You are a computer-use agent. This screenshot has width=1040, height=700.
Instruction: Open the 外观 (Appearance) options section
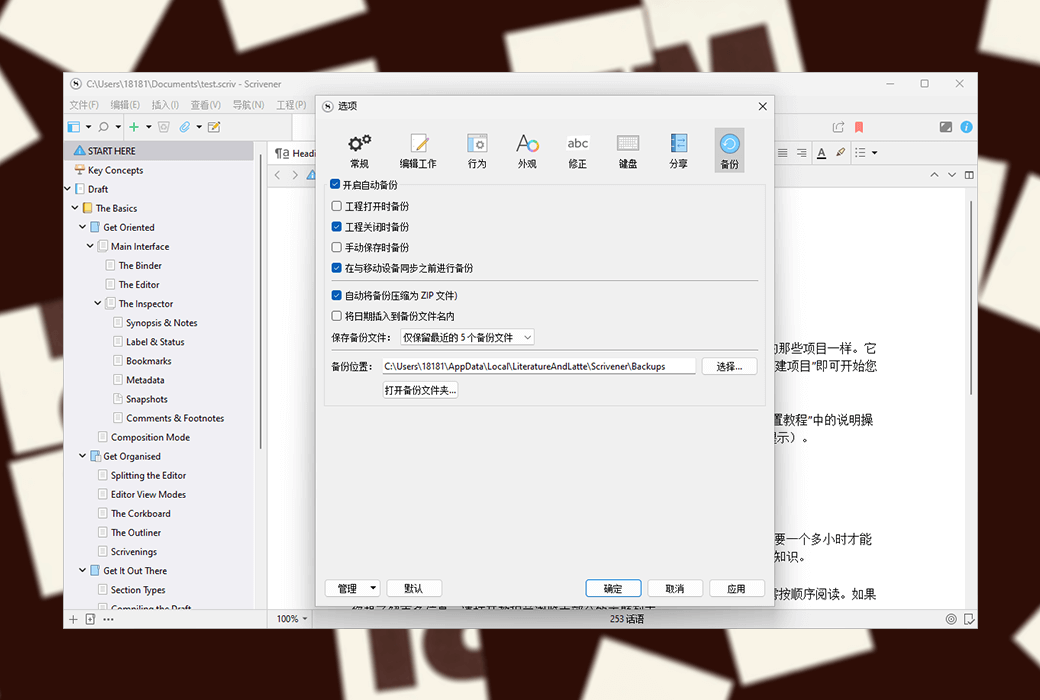pyautogui.click(x=527, y=151)
